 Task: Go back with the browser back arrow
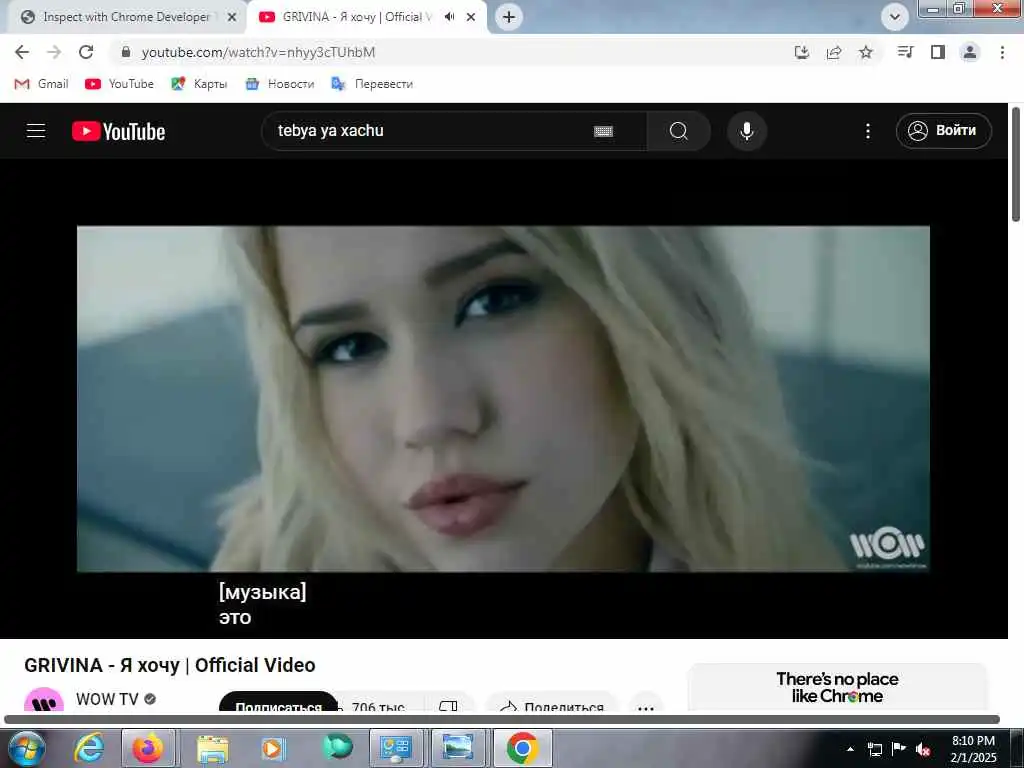coord(22,52)
